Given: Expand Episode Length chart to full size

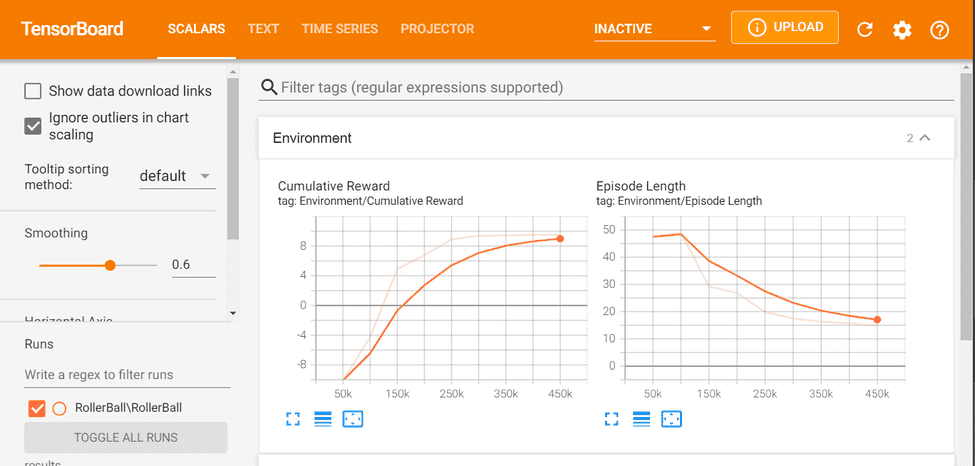Looking at the screenshot, I should coord(612,419).
